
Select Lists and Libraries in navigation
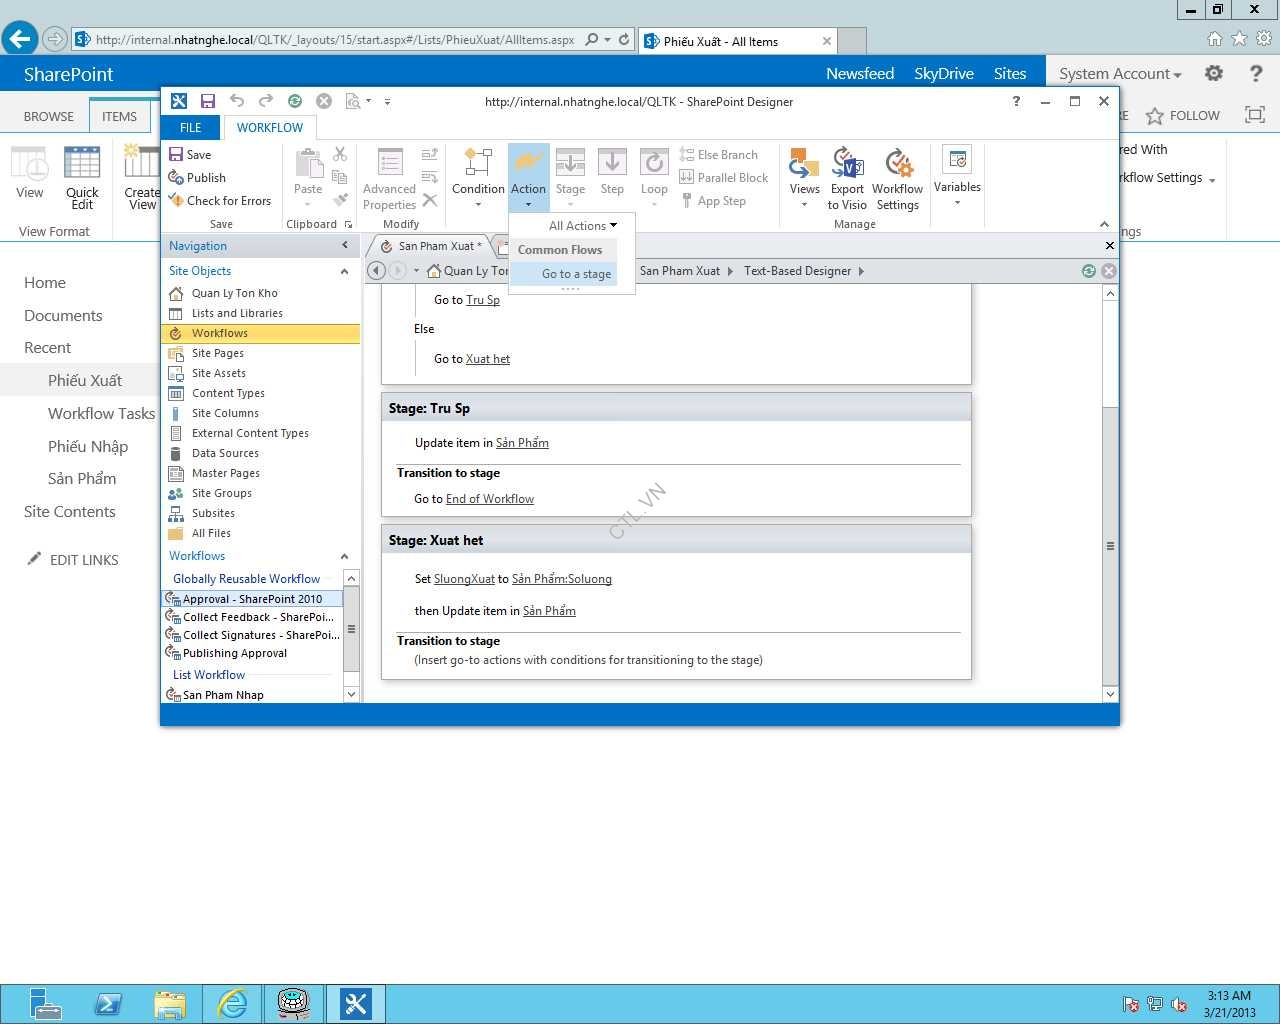[237, 313]
